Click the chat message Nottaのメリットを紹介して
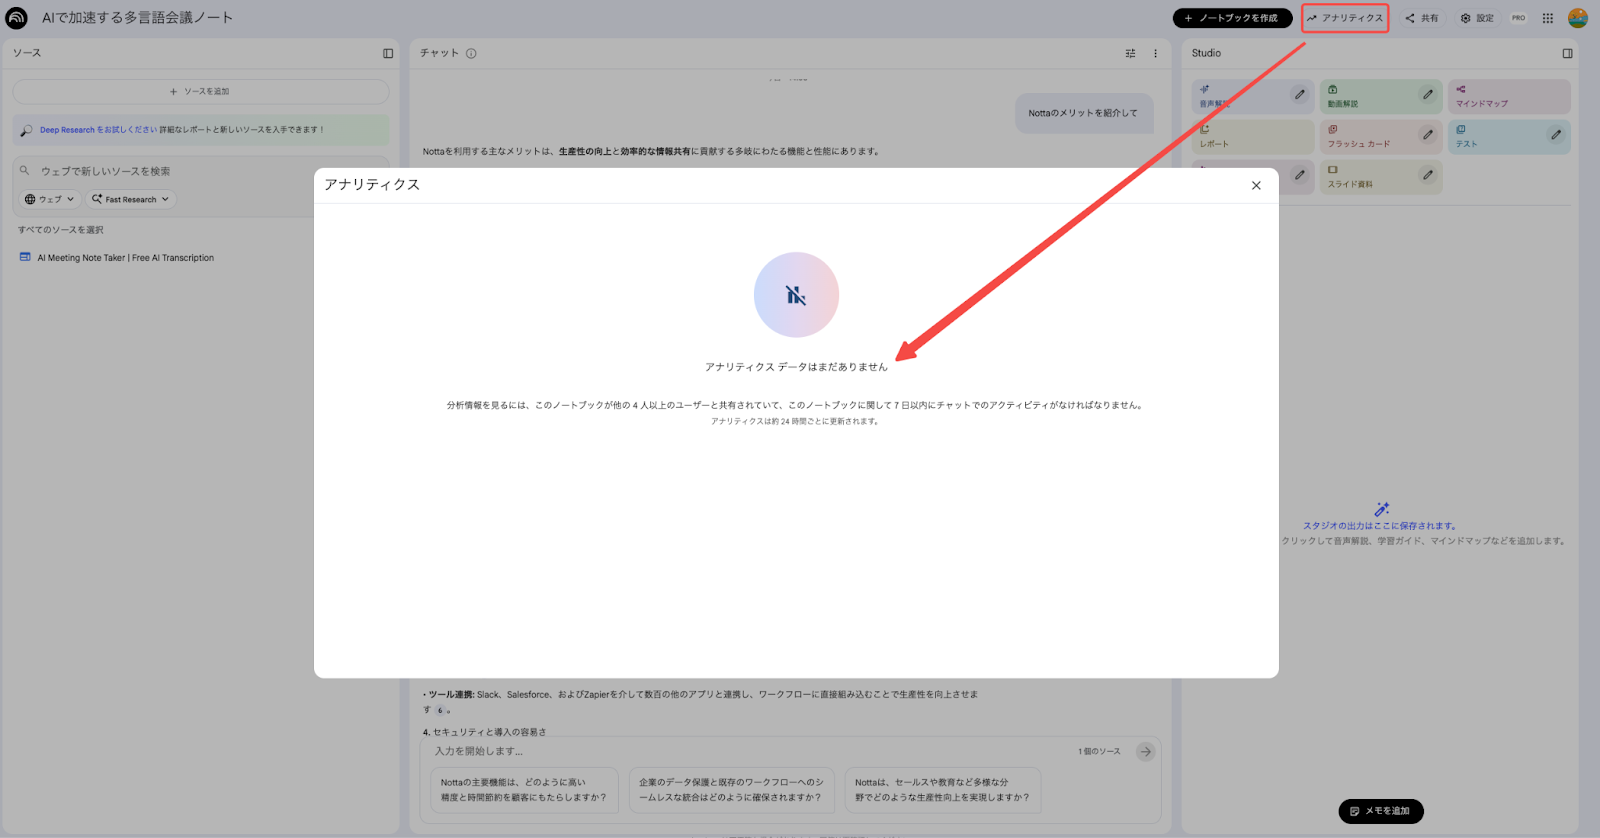The width and height of the screenshot is (1600, 838). [1083, 113]
